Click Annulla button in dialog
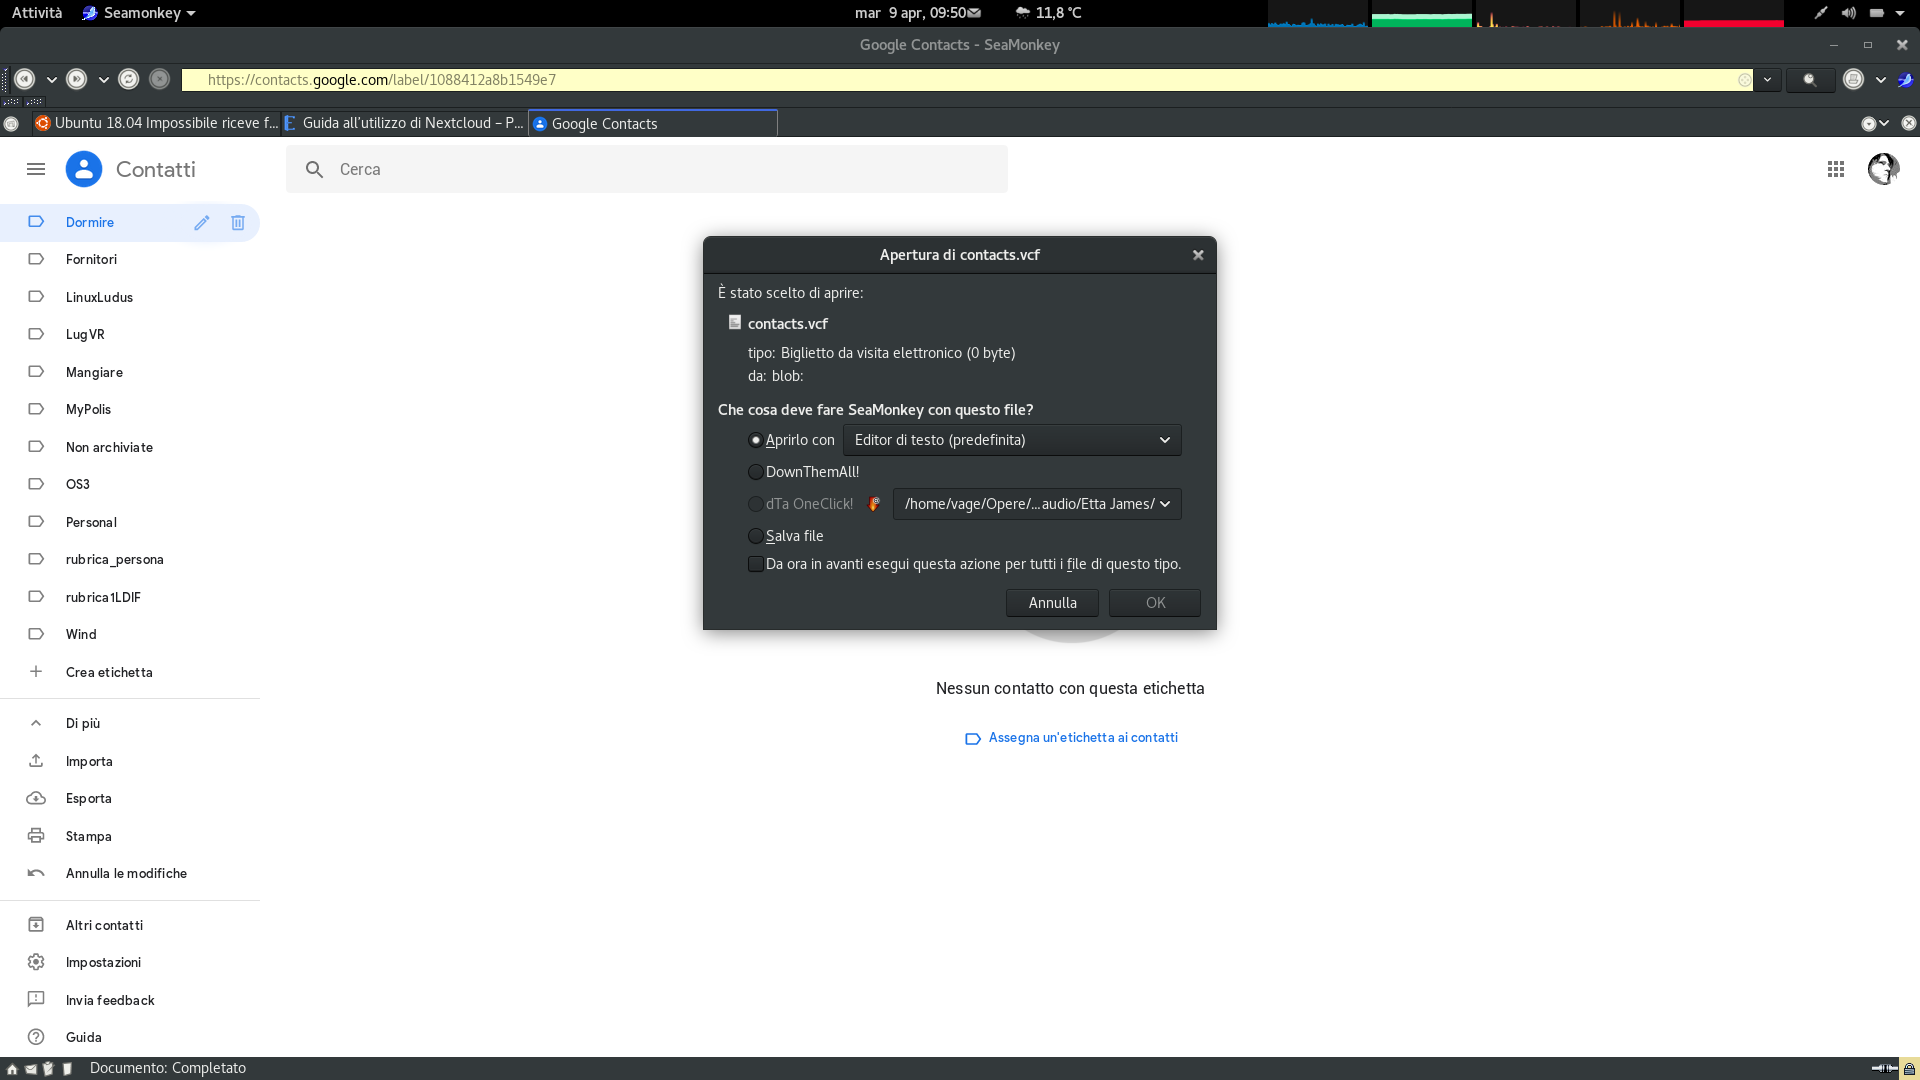 pos(1052,603)
